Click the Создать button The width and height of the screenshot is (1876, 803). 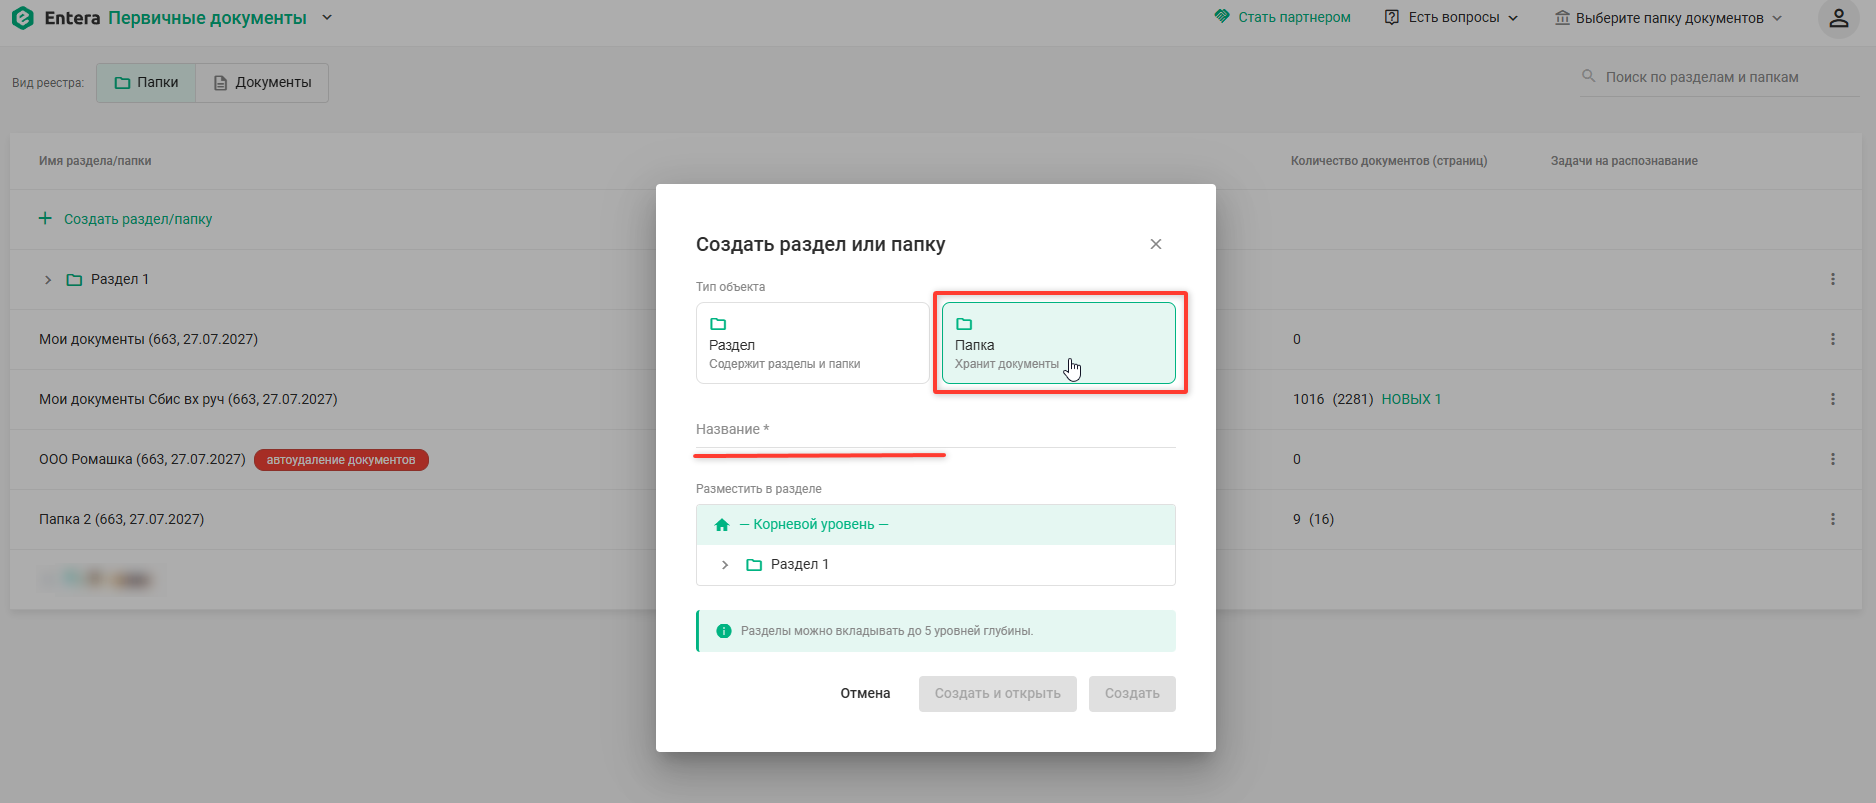coord(1132,693)
